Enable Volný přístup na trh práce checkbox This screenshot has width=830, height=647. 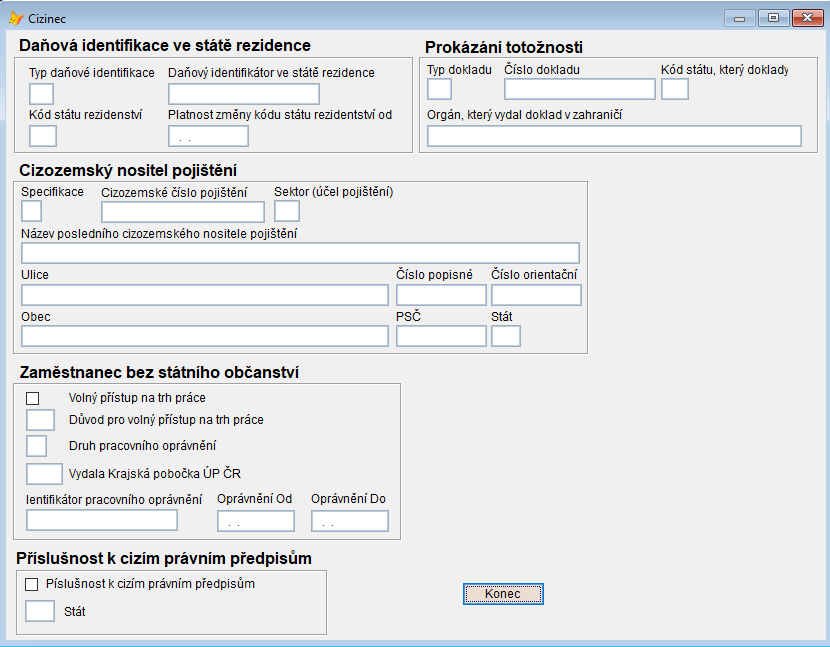pos(33,398)
